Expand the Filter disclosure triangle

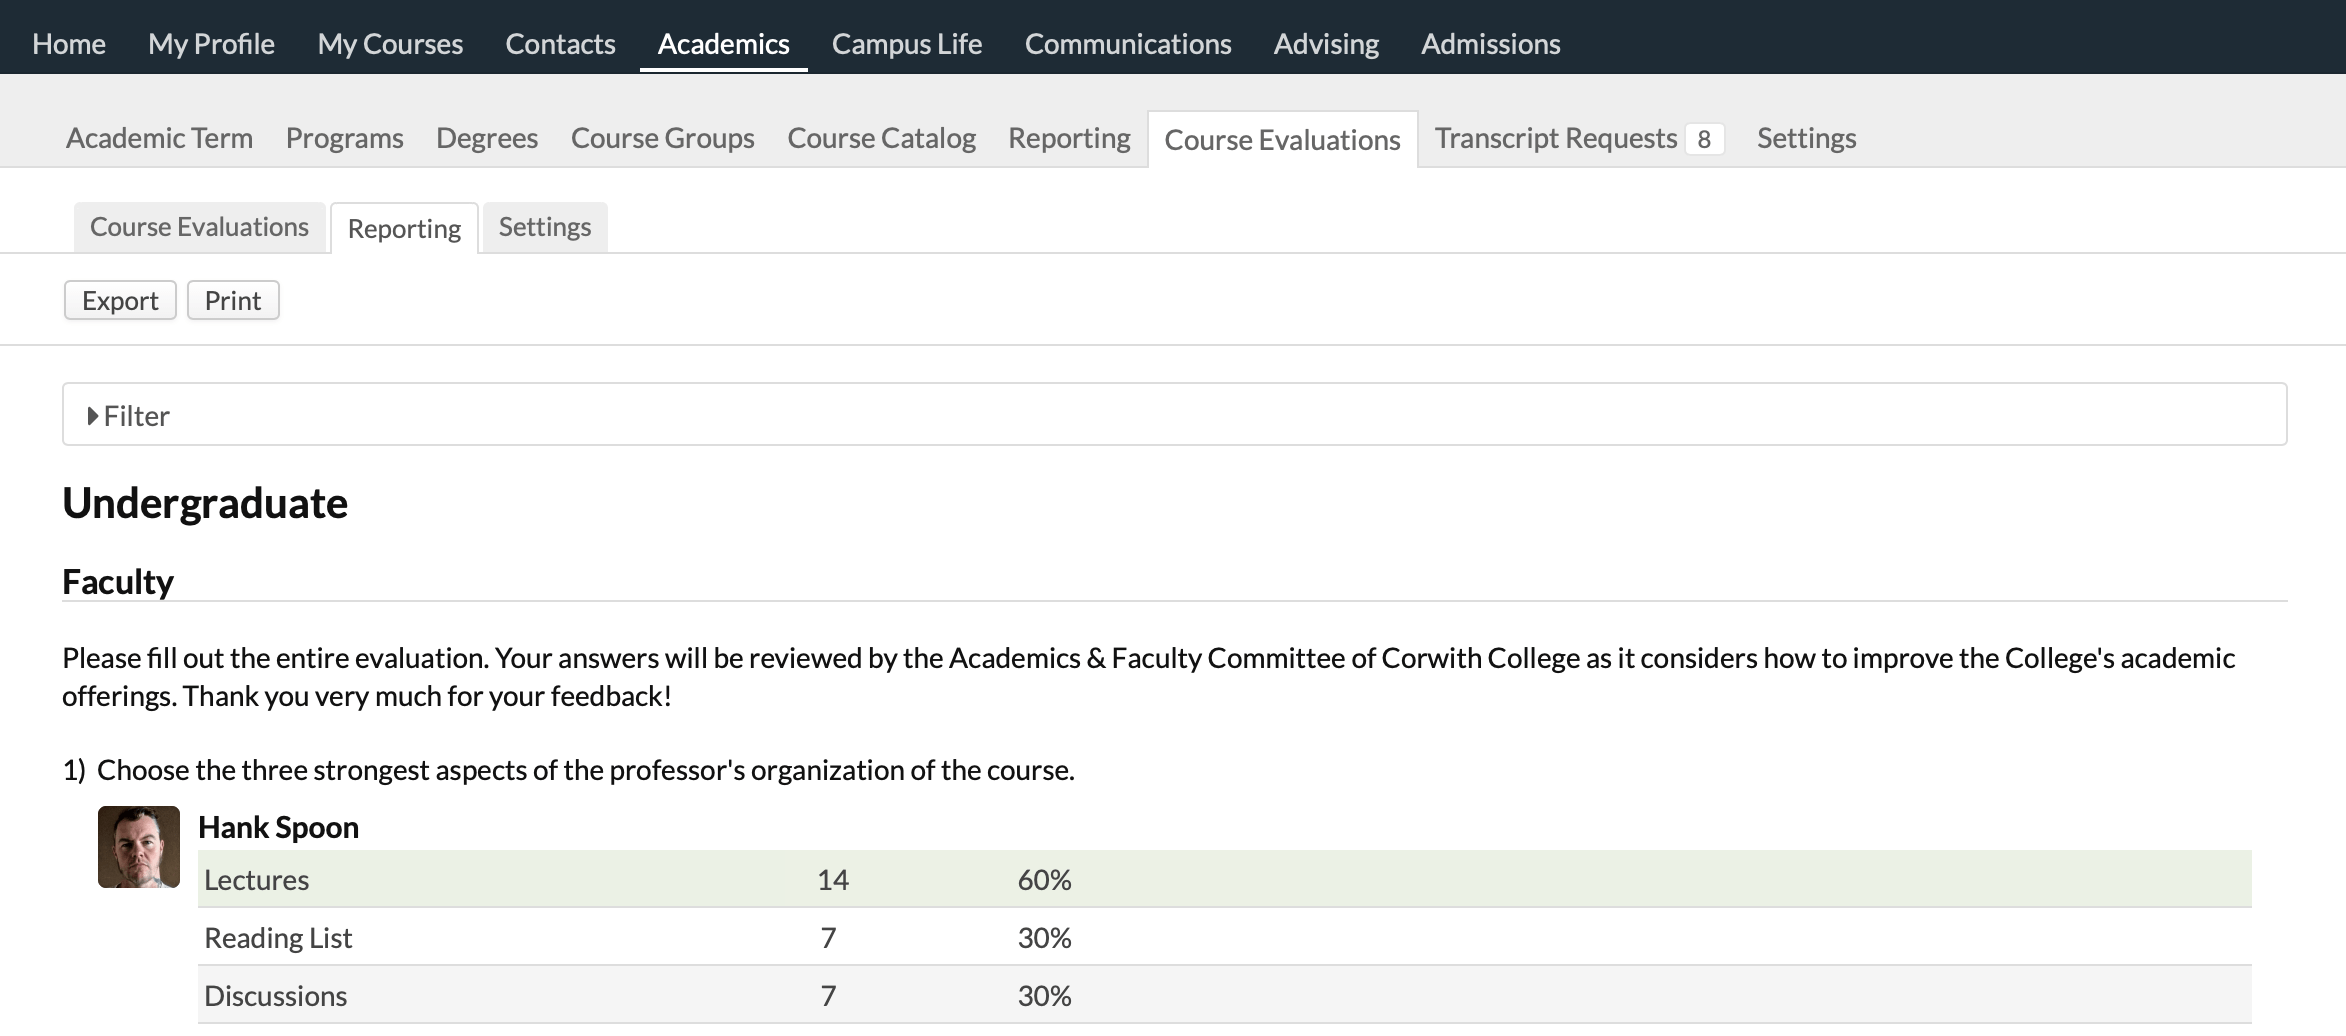[93, 416]
